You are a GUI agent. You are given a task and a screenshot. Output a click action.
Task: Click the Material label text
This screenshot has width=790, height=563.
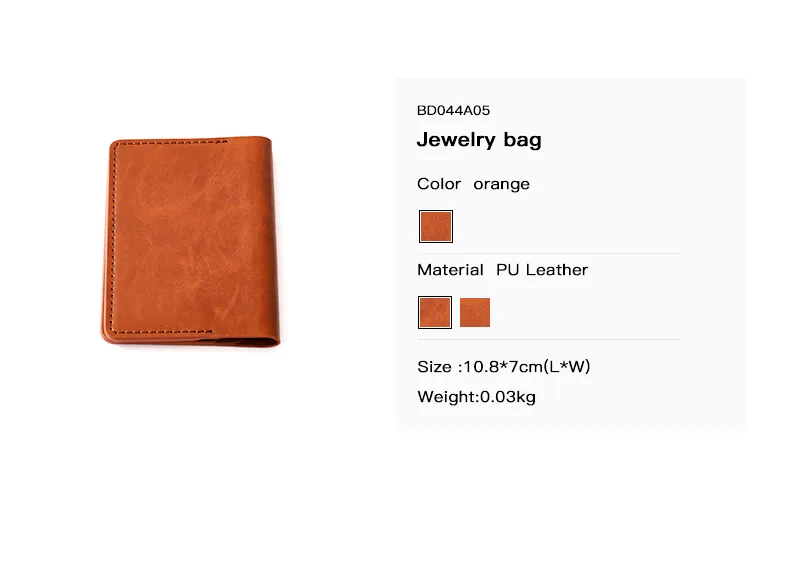tap(450, 270)
